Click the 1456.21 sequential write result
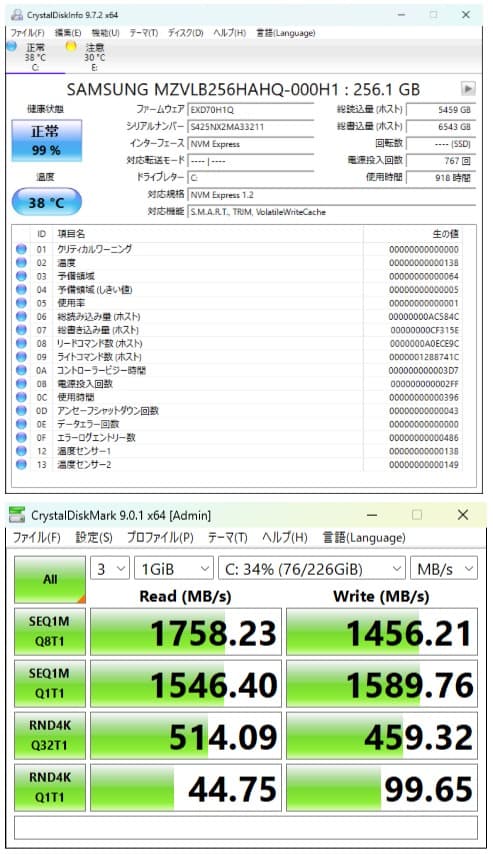Screen dimensions: 493x854 (382, 632)
